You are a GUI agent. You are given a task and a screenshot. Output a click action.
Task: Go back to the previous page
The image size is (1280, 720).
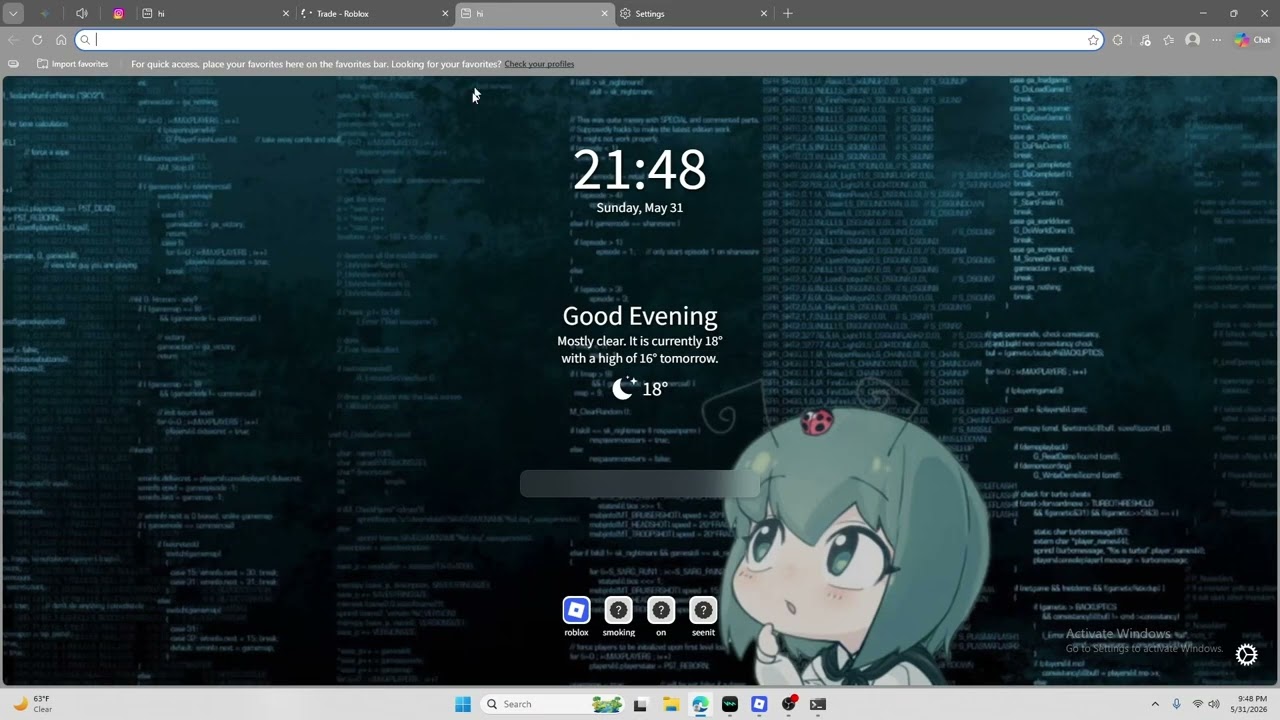13,40
